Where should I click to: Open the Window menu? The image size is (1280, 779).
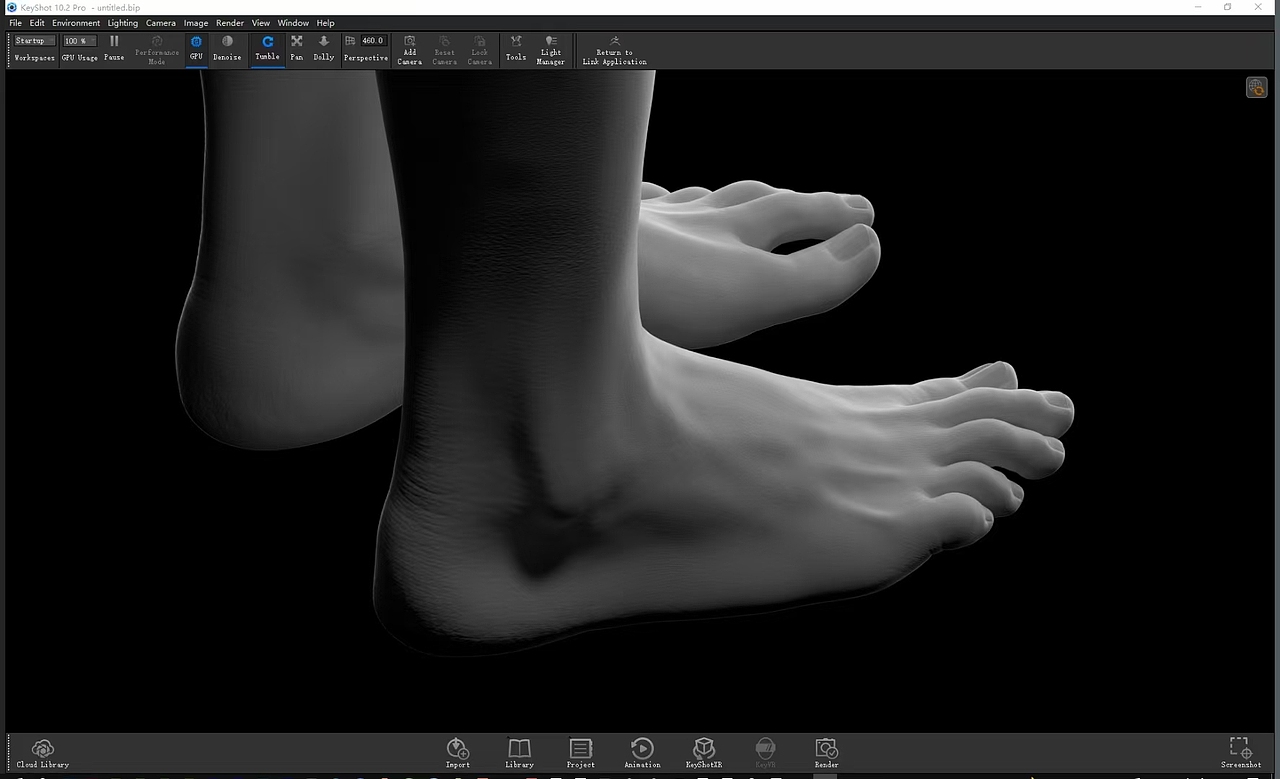[x=293, y=23]
